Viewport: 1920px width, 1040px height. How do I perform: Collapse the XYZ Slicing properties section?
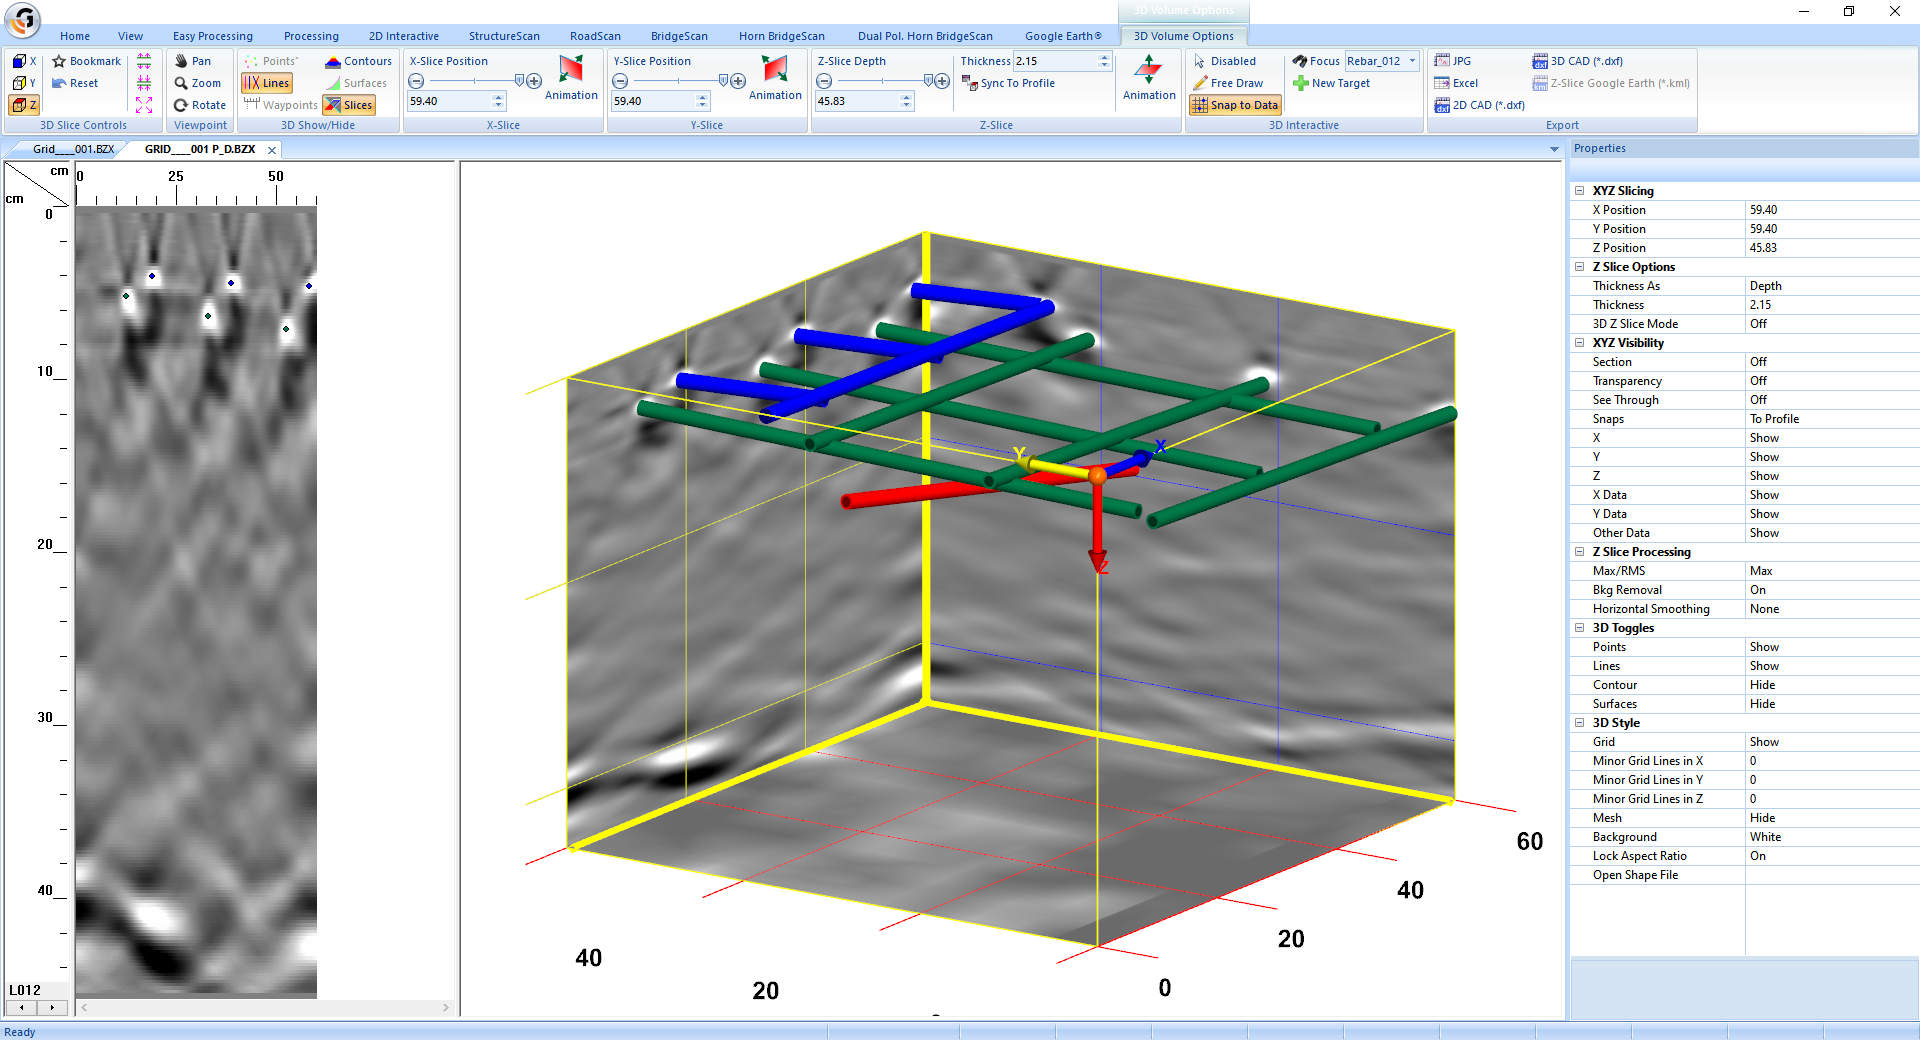coord(1578,190)
